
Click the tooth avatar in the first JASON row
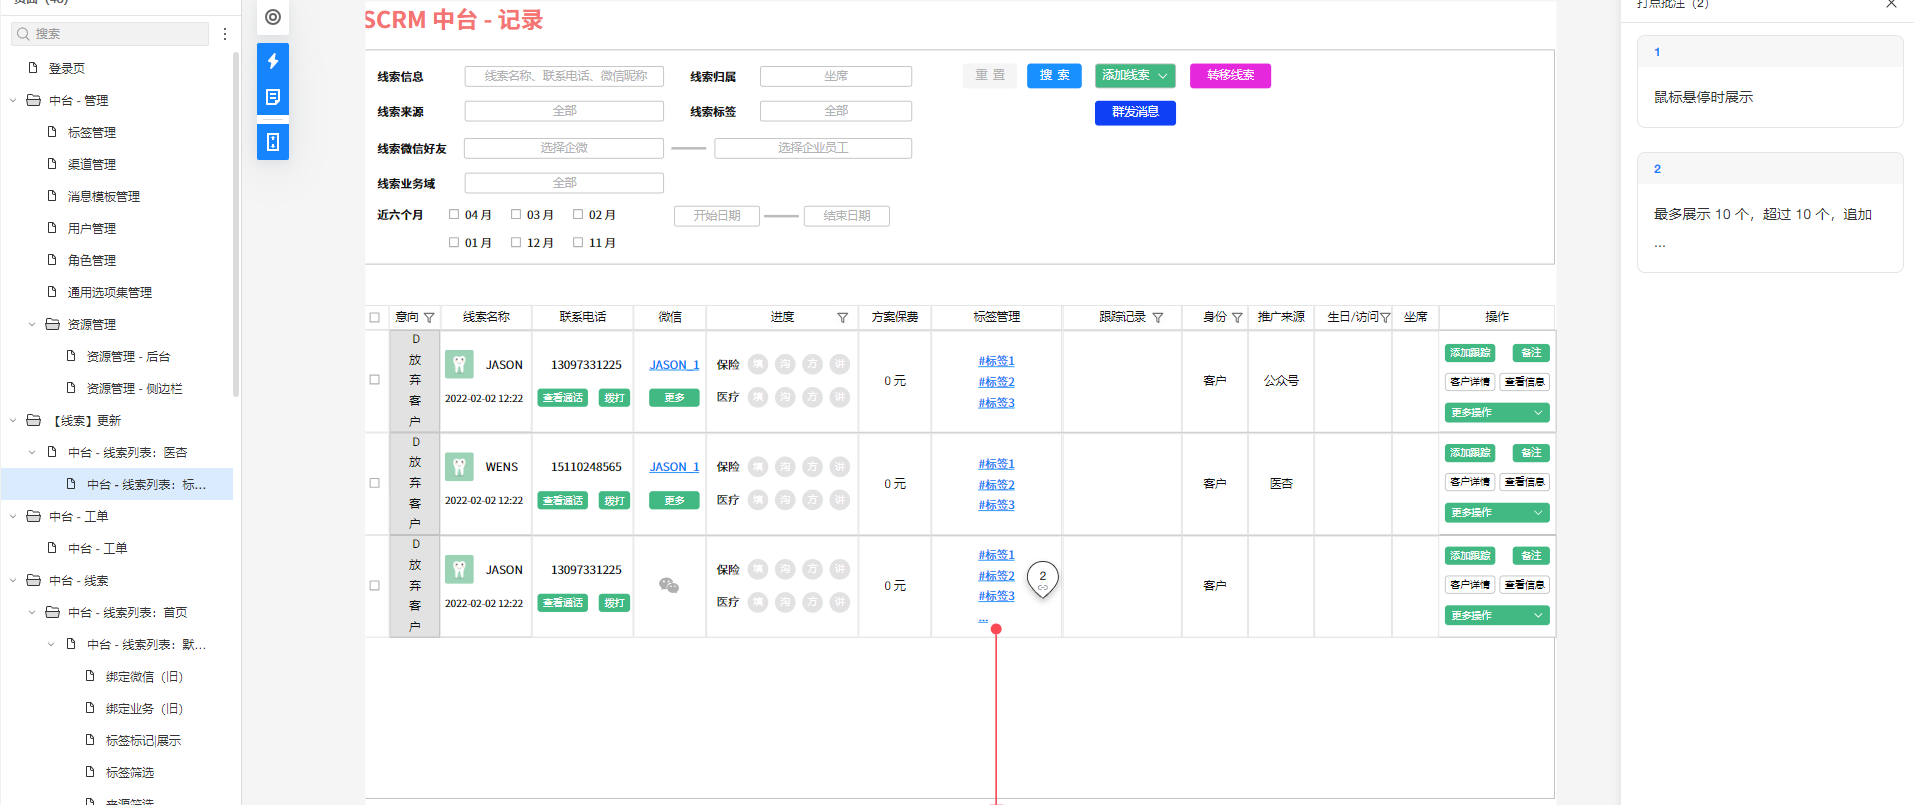click(459, 364)
